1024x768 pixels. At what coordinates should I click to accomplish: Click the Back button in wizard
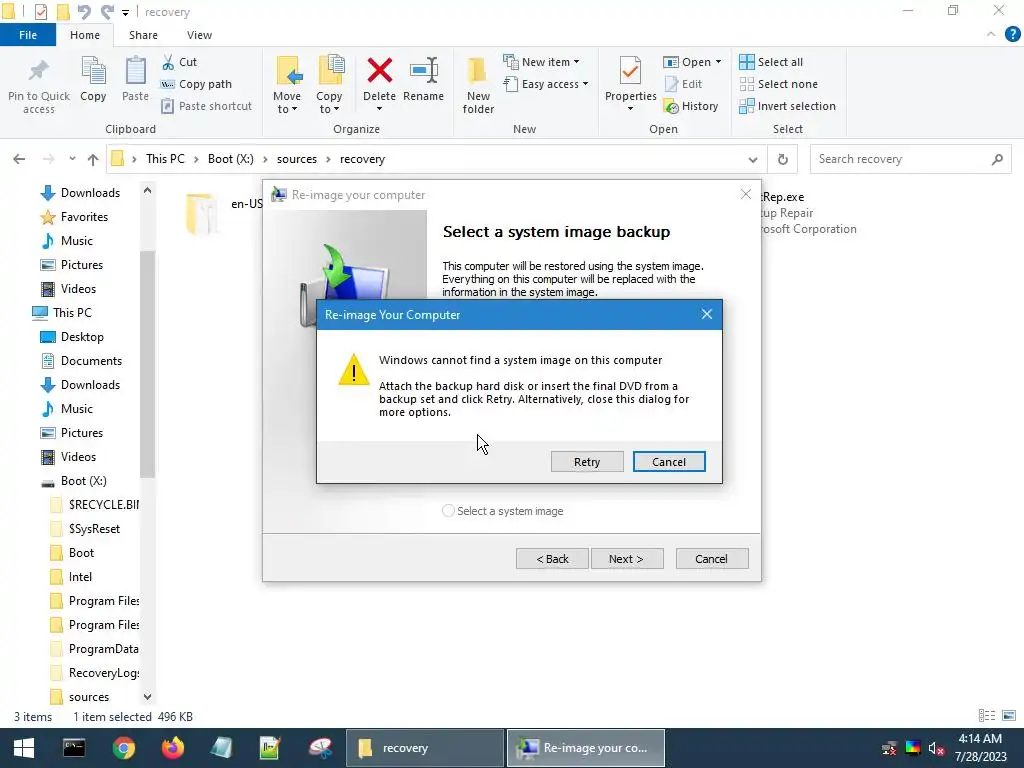[x=552, y=559]
